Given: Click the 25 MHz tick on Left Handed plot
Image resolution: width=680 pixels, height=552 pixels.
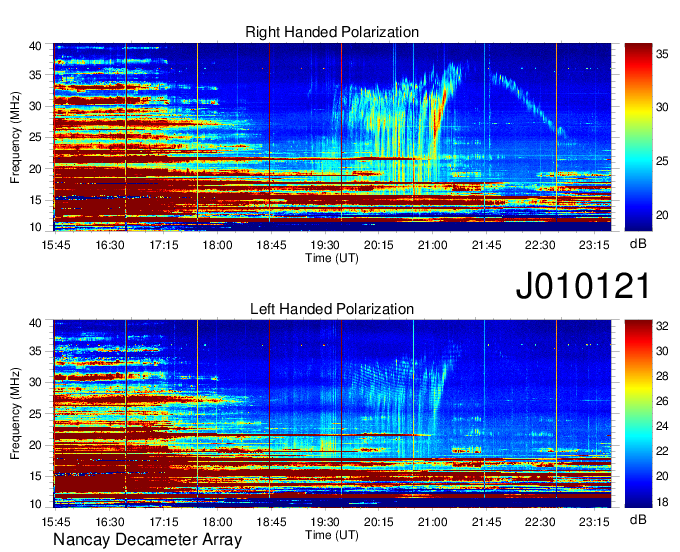Looking at the screenshot, I should (35, 414).
